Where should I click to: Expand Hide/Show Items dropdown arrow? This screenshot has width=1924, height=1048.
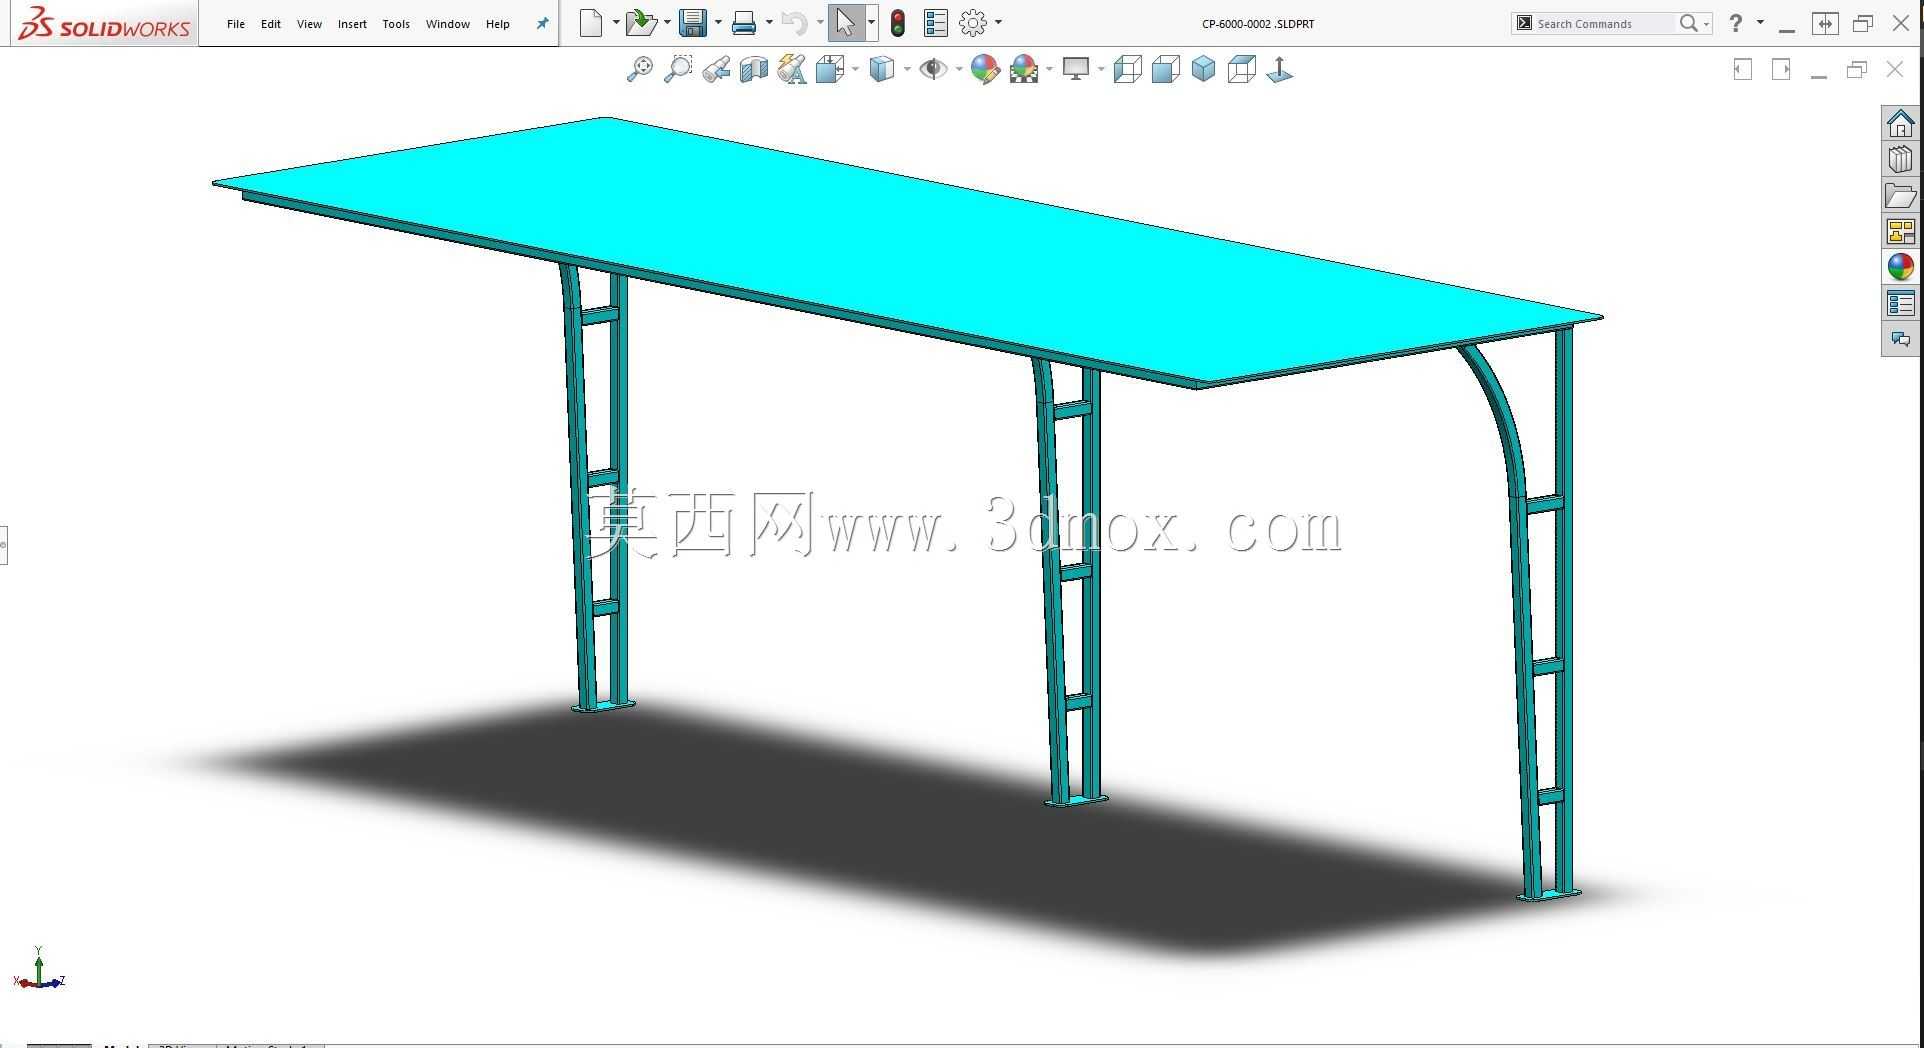[x=959, y=69]
